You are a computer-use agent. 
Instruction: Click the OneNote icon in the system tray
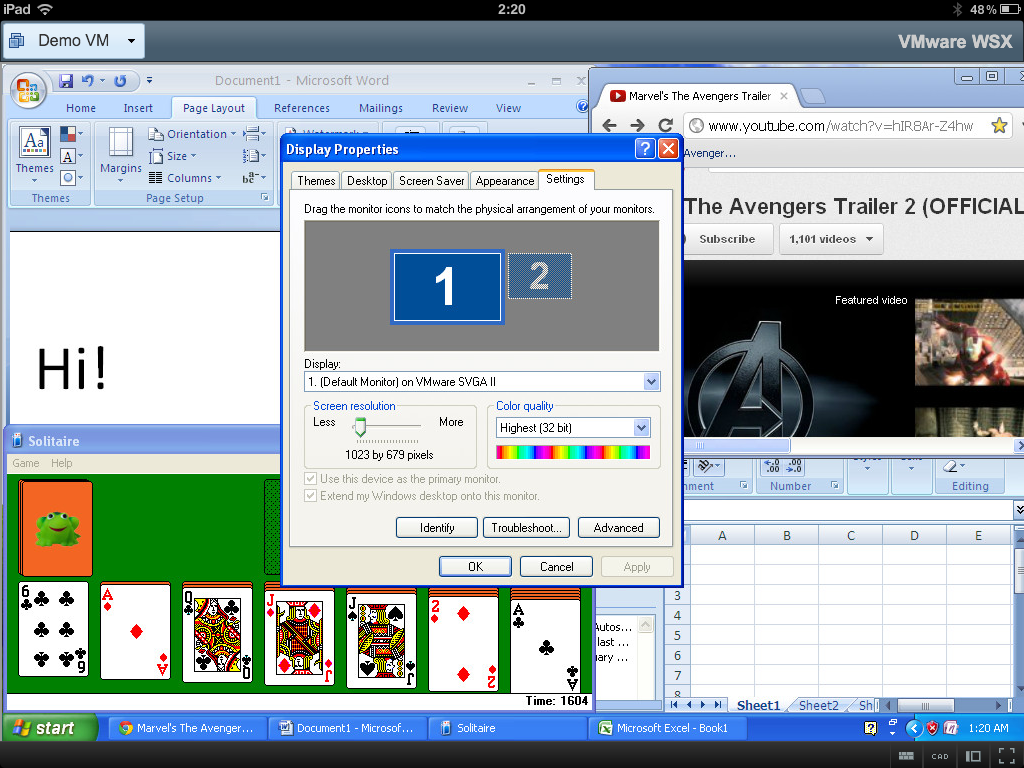(x=951, y=728)
